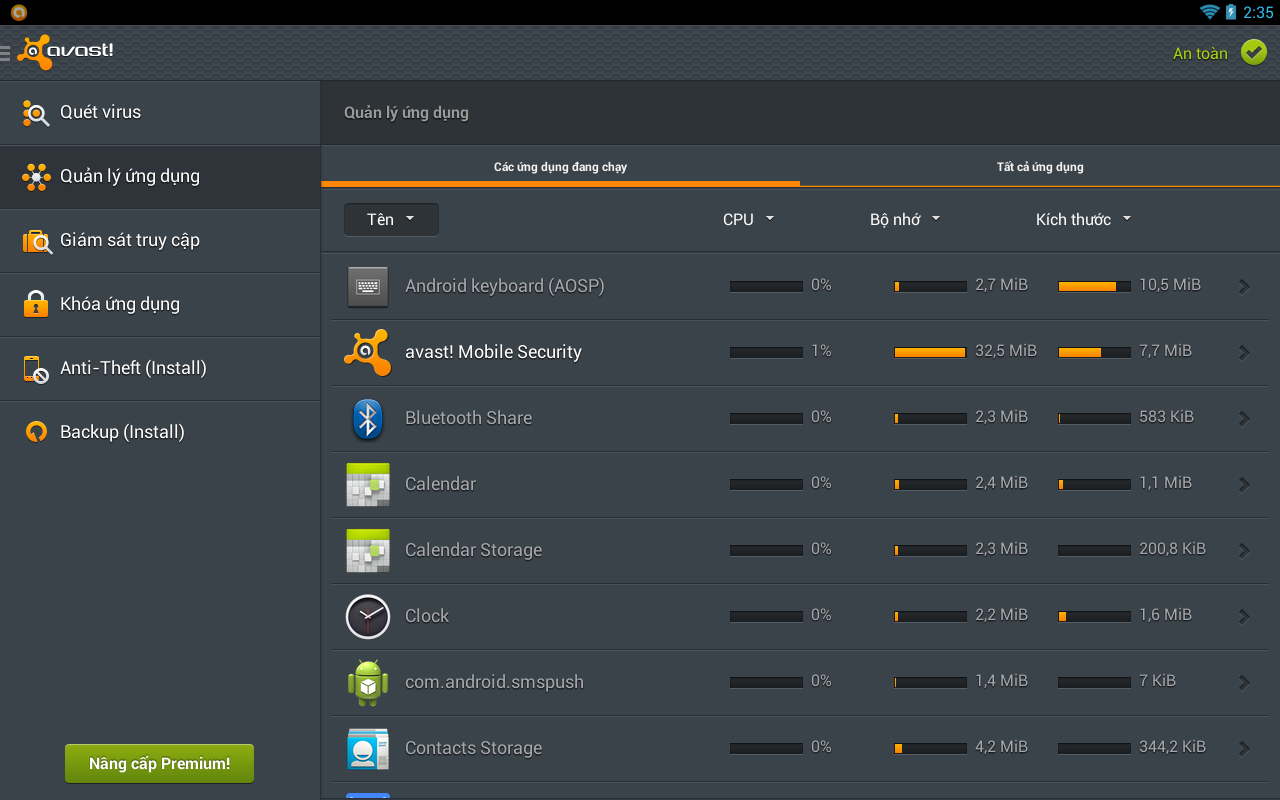This screenshot has height=800, width=1280.
Task: Click the Bluetooth Share app icon
Action: tap(367, 418)
